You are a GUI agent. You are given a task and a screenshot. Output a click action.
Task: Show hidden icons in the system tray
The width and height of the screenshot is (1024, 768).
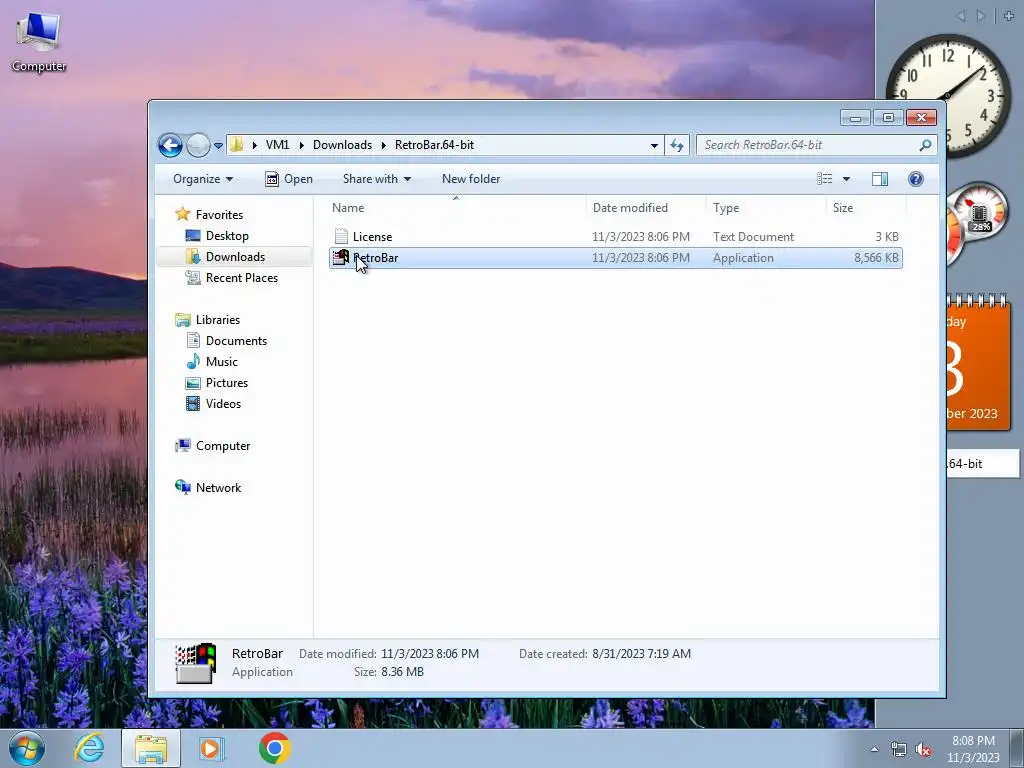pyautogui.click(x=874, y=749)
